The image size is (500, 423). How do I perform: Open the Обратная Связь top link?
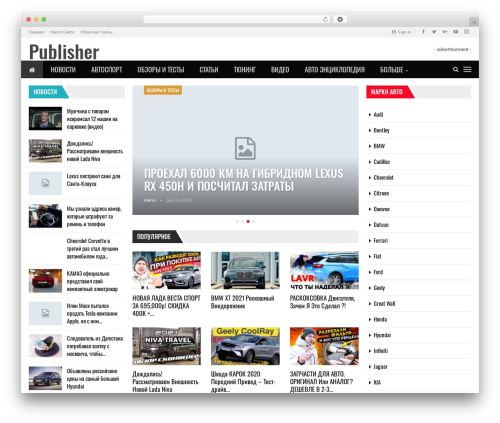96,32
